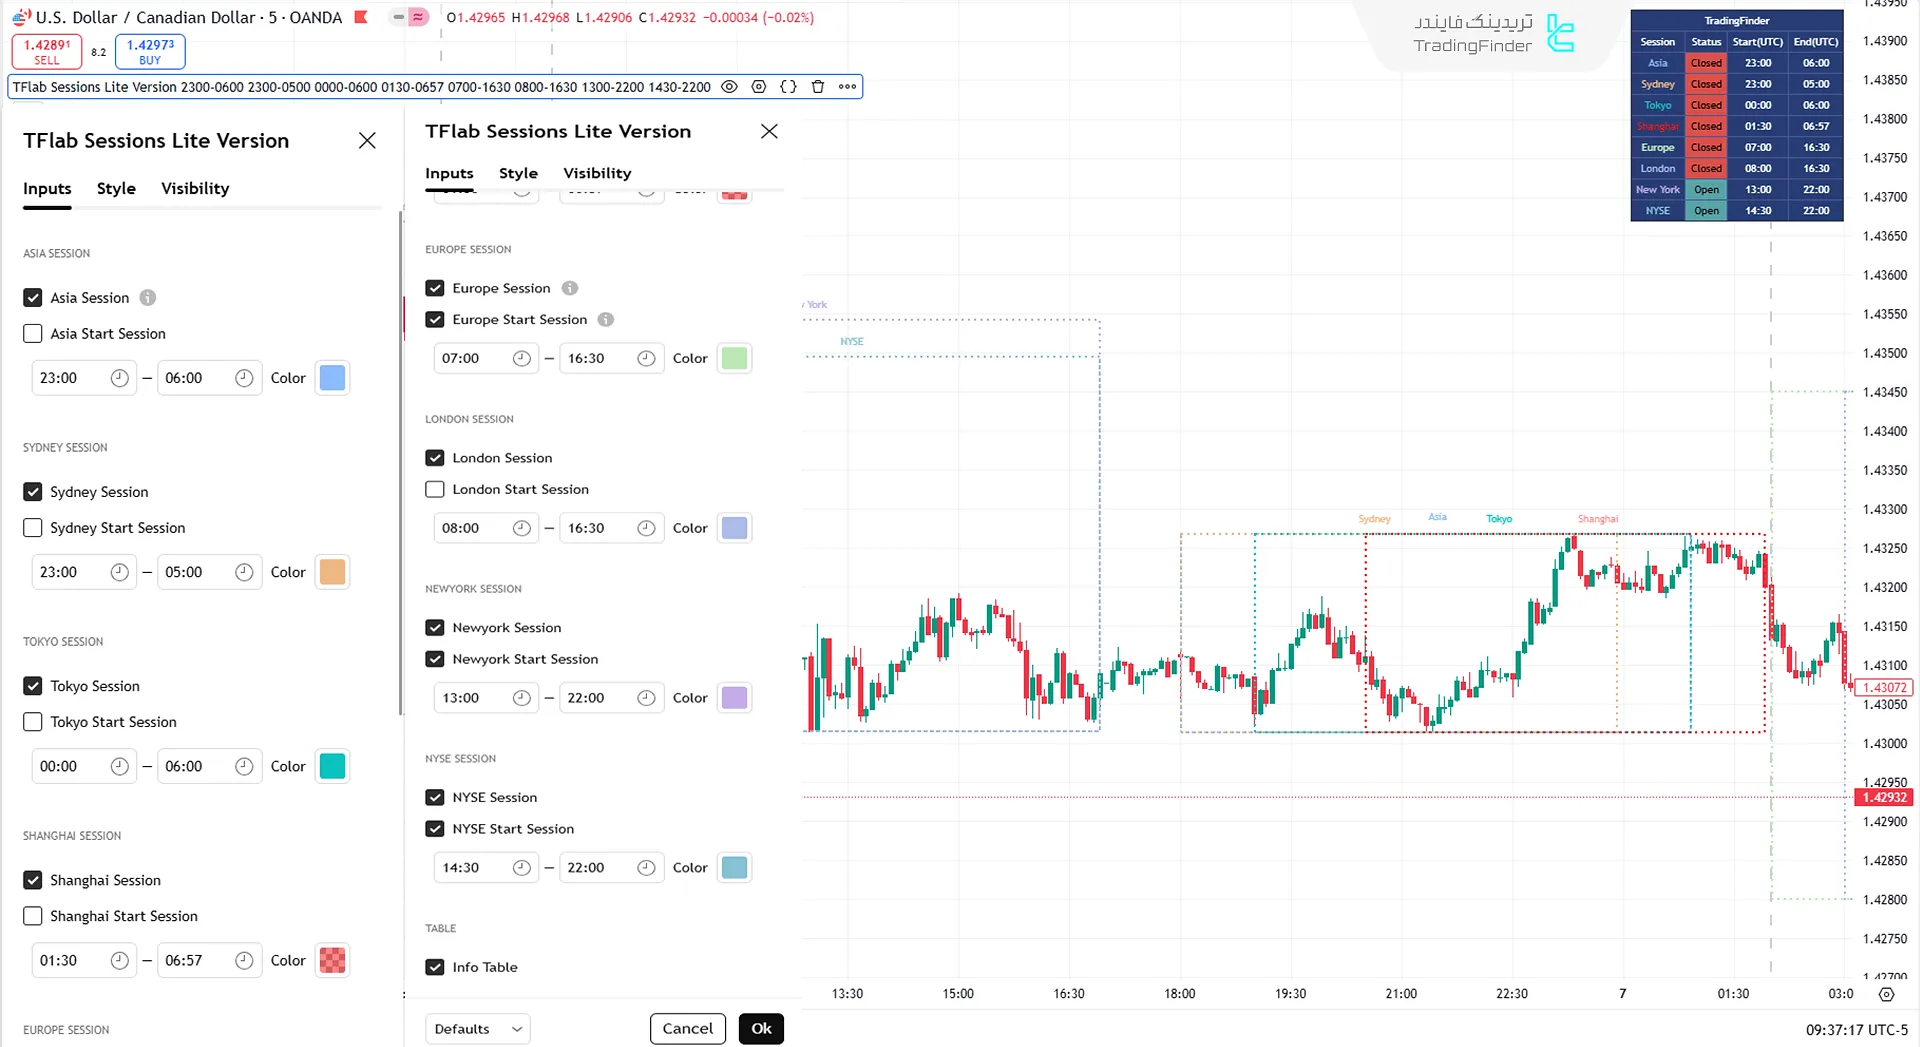The image size is (1920, 1047).
Task: Open clock picker for Europe start time 07:00
Action: tap(521, 358)
